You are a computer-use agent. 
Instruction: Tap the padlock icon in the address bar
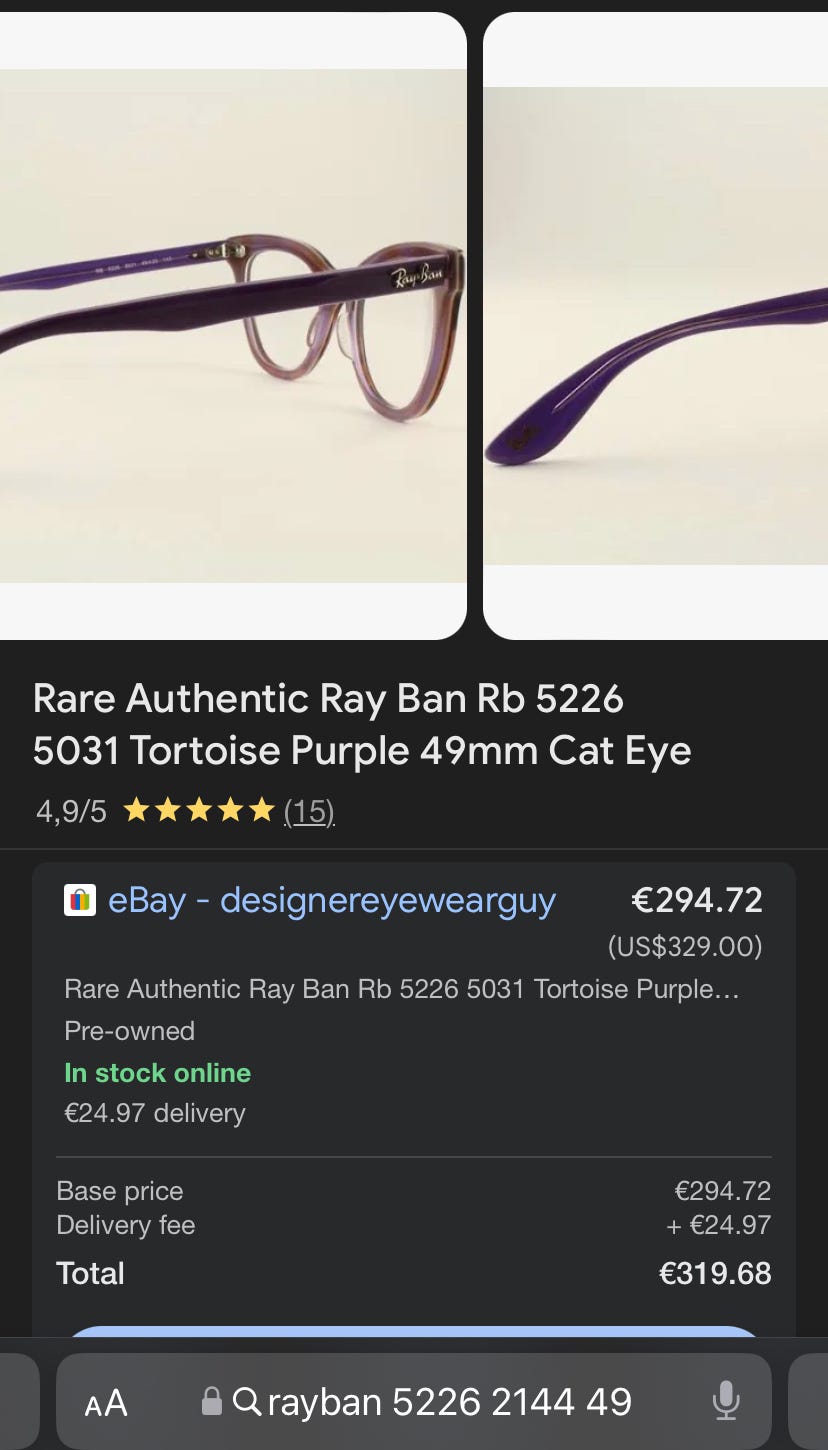(211, 1400)
